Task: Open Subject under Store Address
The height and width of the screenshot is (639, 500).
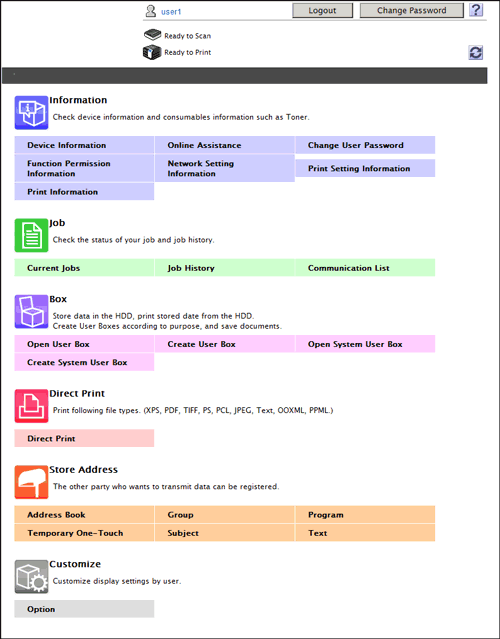Action: pyautogui.click(x=225, y=533)
